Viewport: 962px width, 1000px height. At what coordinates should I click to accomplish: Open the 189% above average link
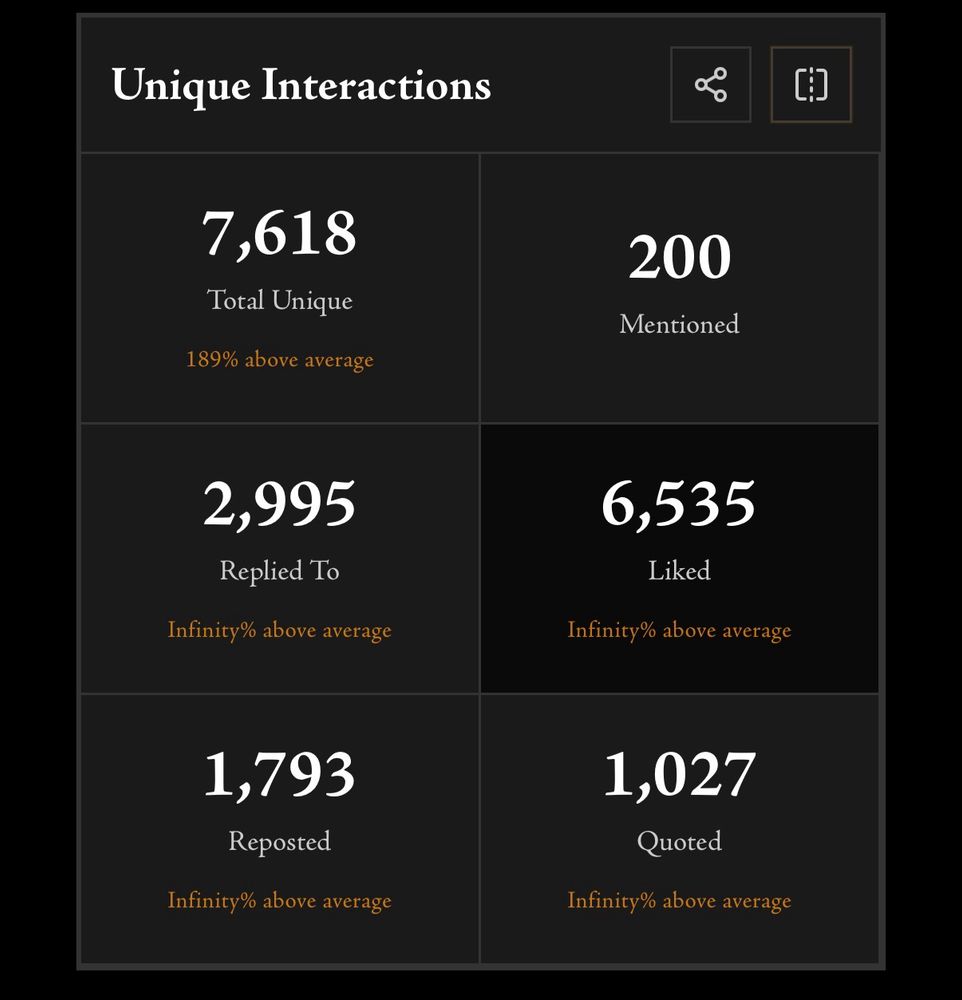click(x=280, y=359)
